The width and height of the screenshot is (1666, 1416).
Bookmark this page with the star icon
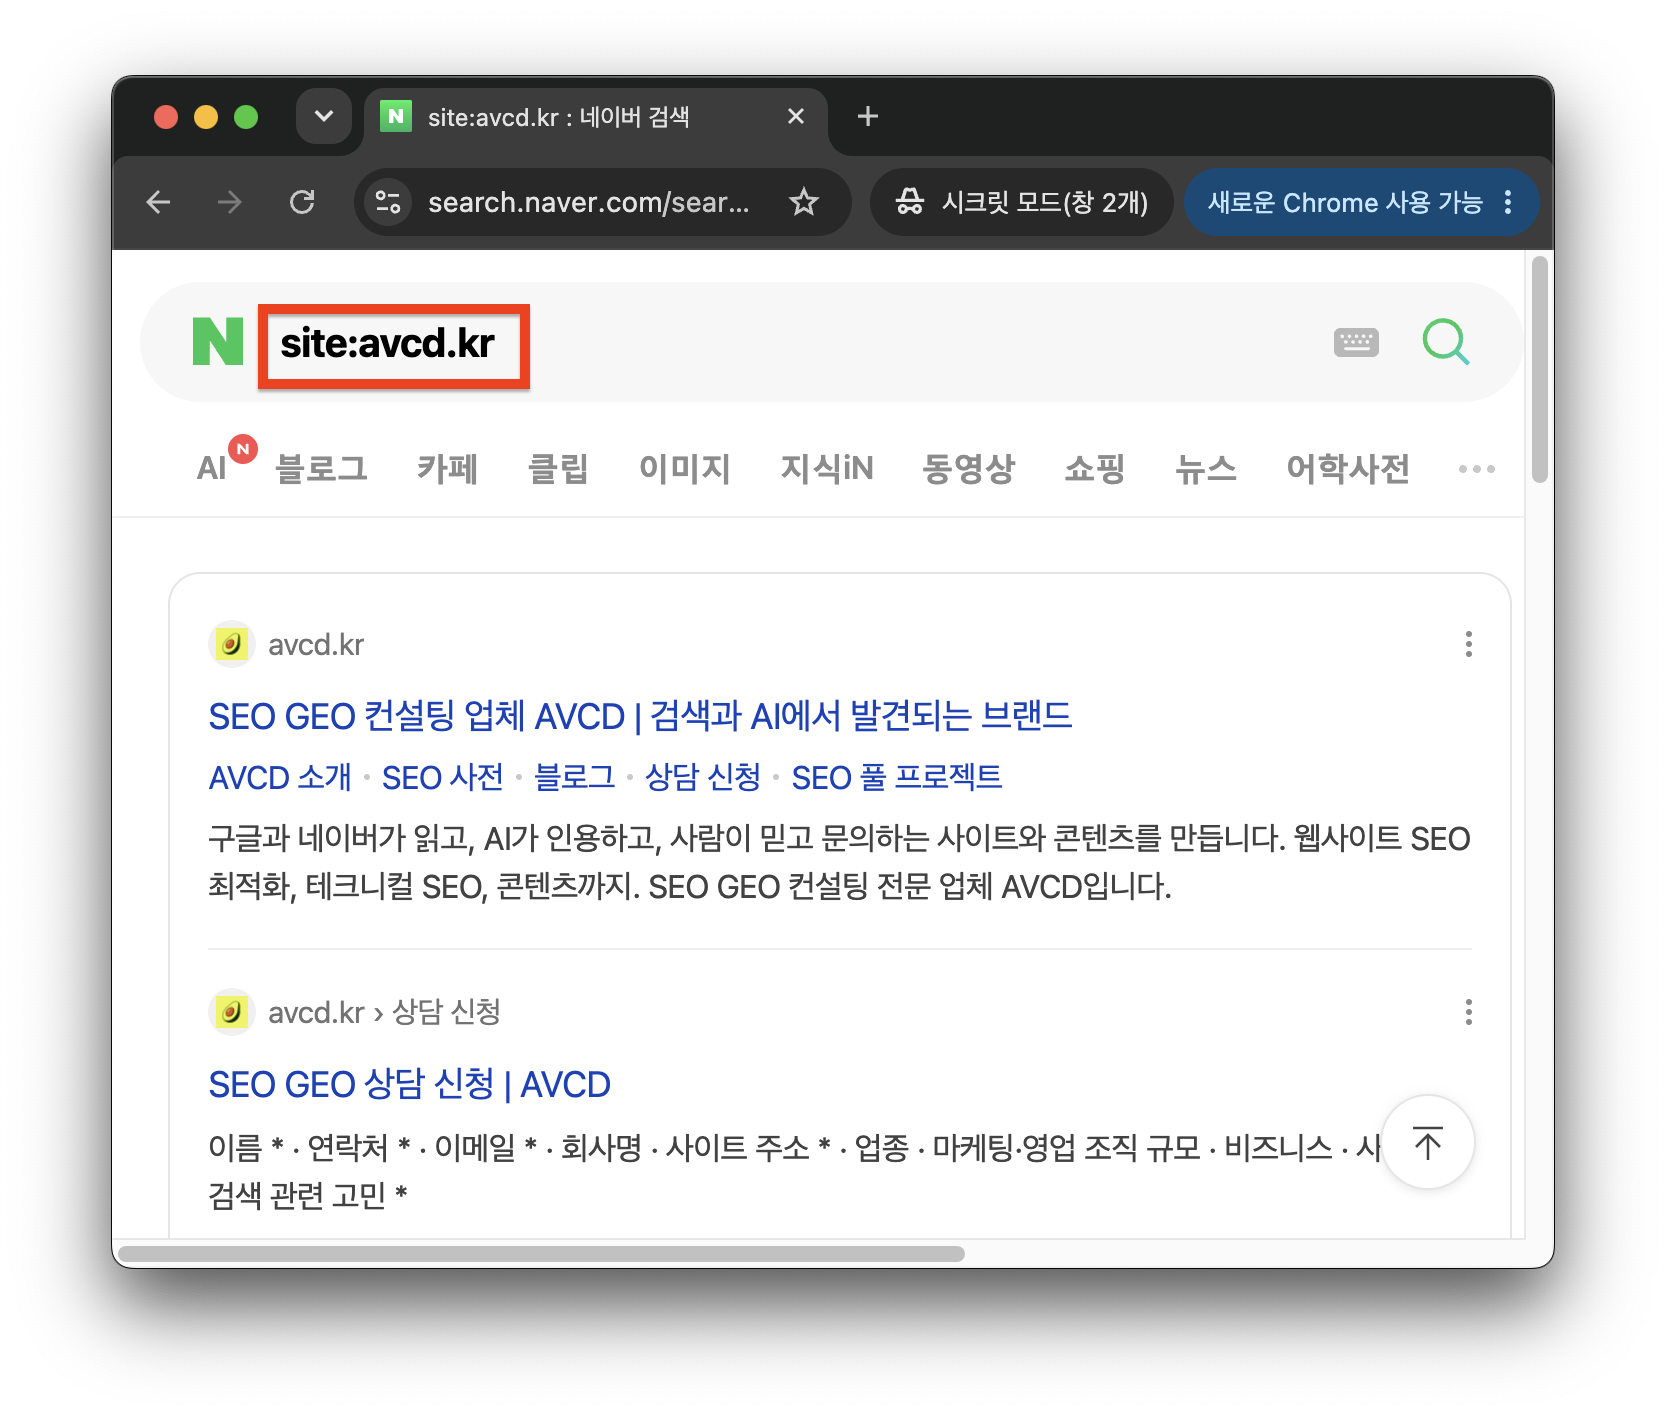[x=804, y=203]
